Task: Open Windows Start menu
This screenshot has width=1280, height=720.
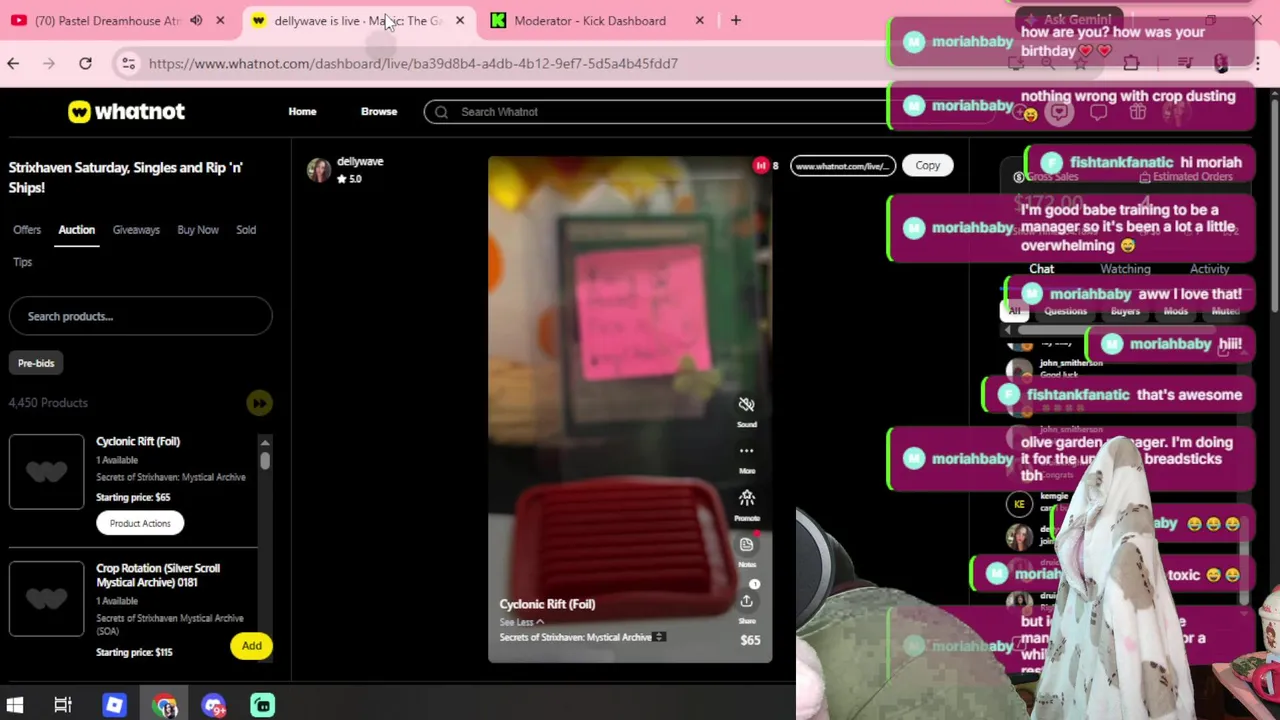Action: [14, 705]
